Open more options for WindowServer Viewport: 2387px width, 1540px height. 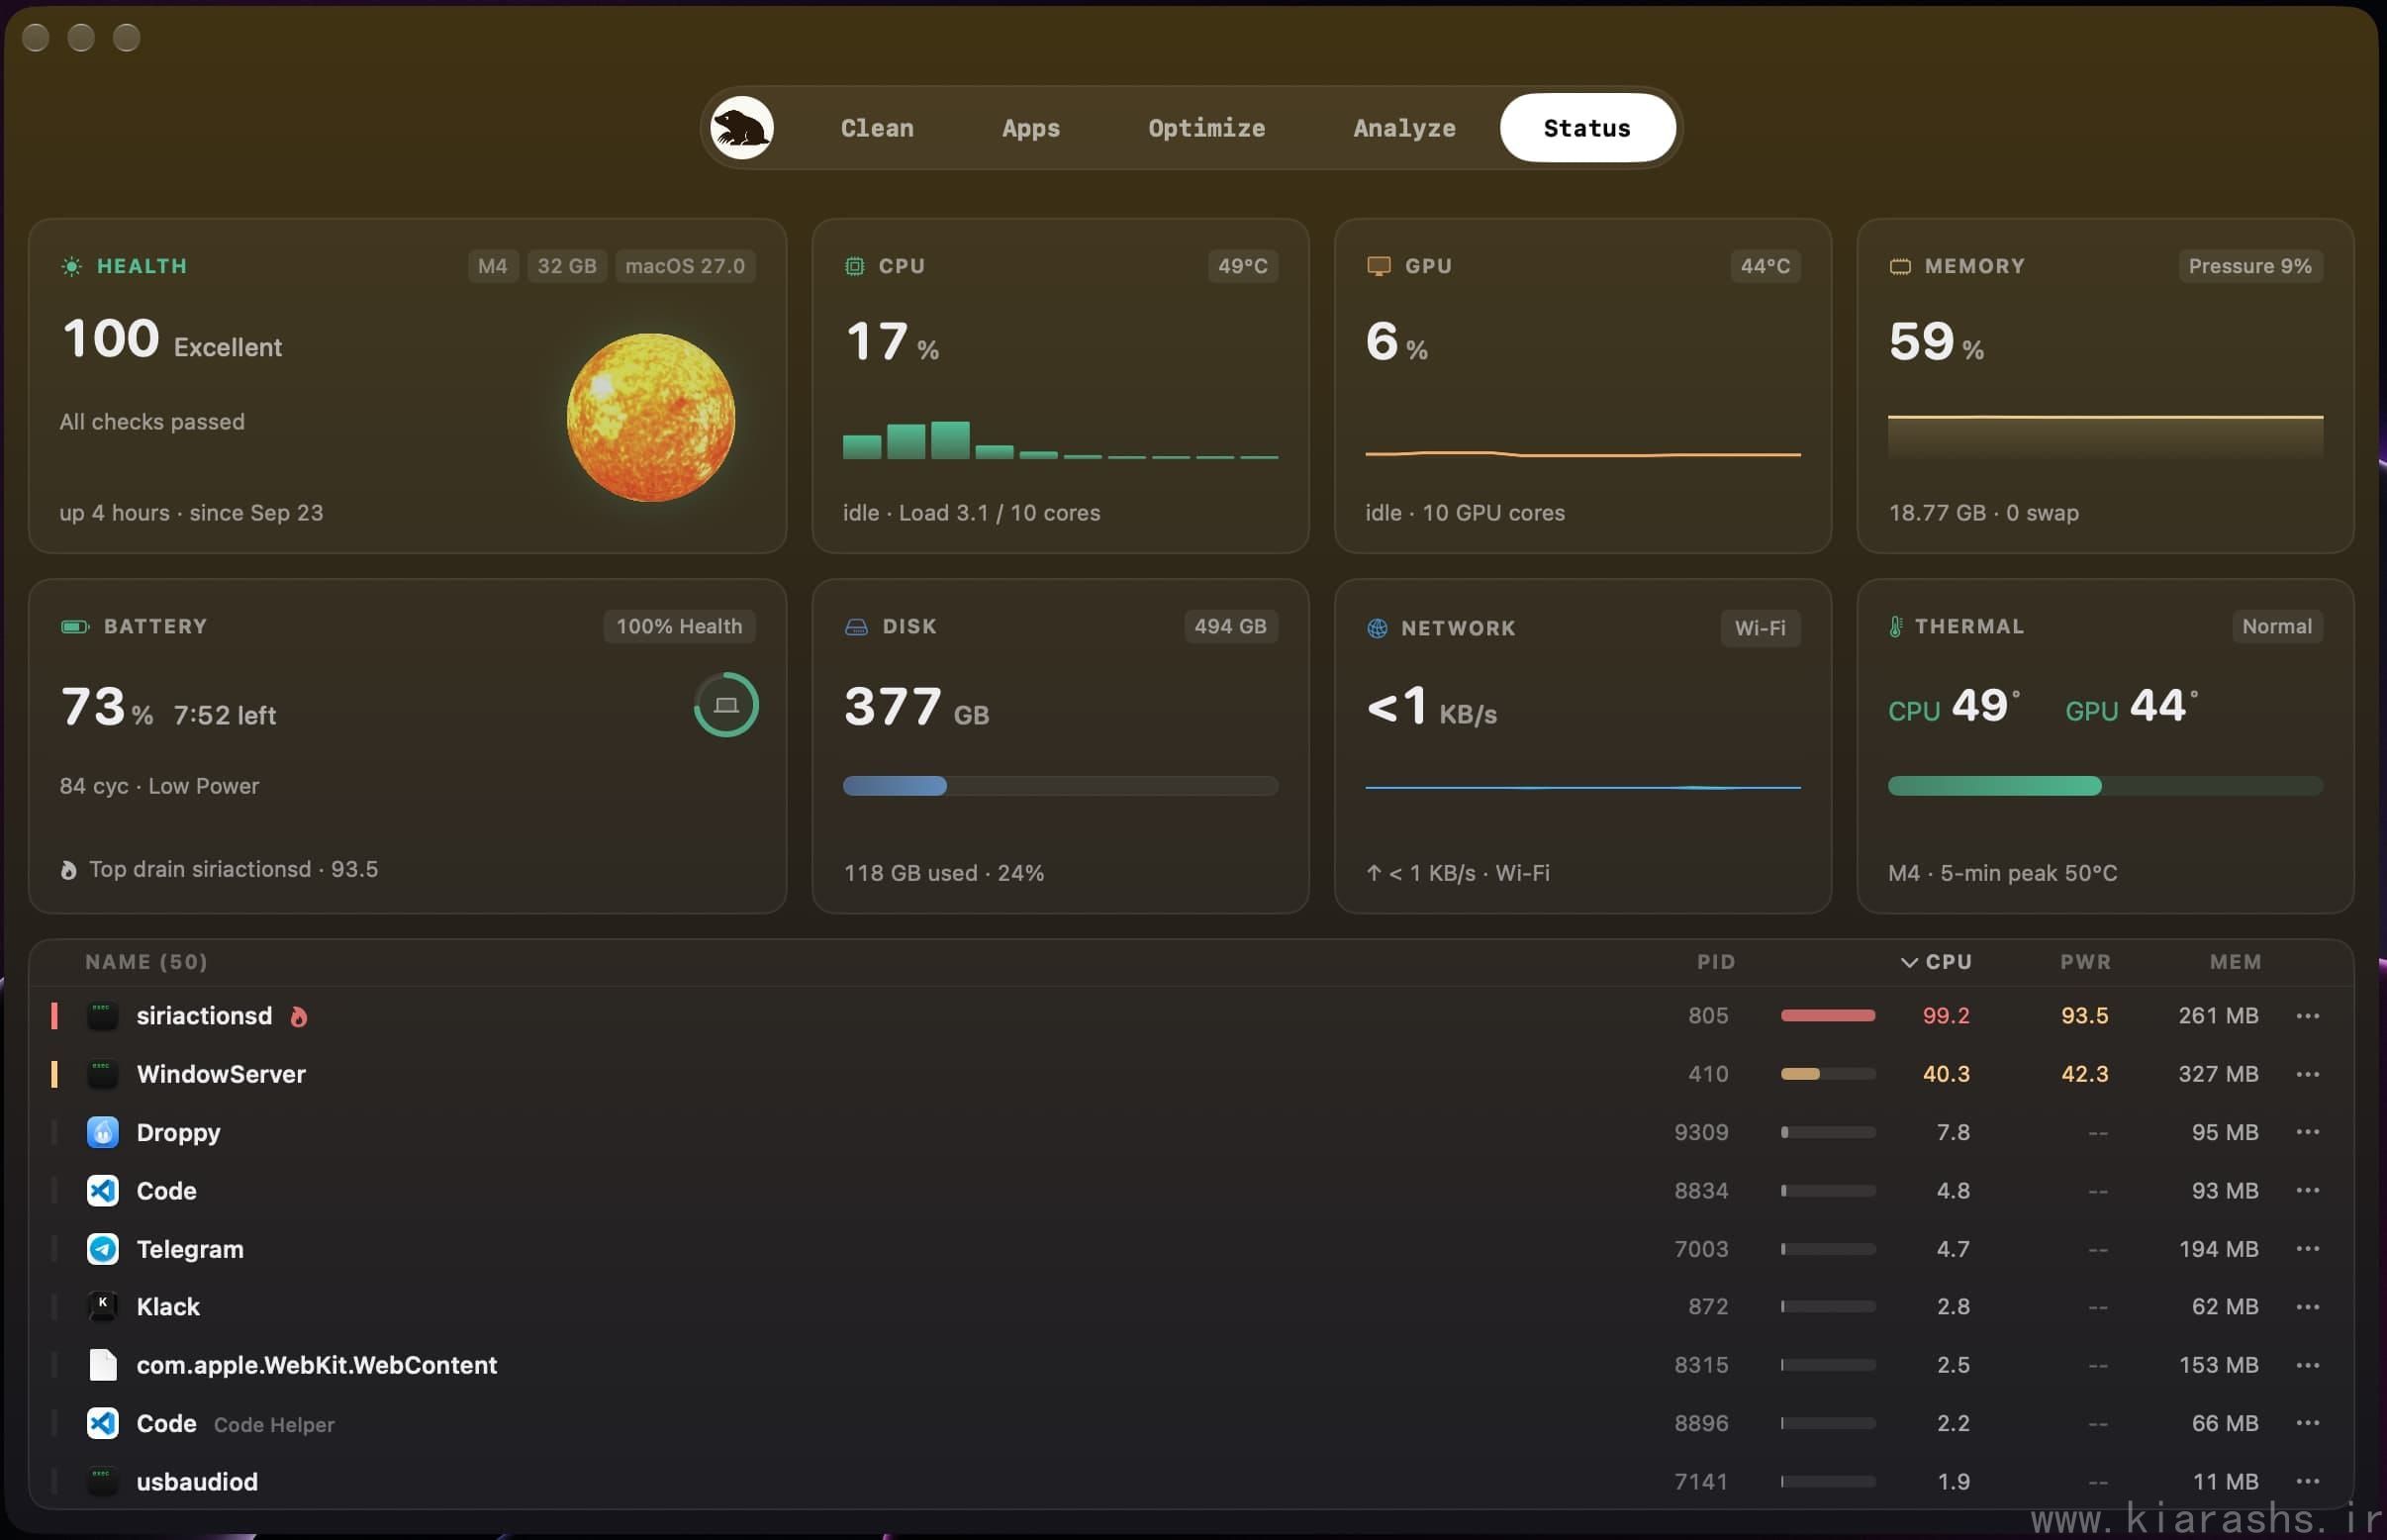(x=2308, y=1074)
